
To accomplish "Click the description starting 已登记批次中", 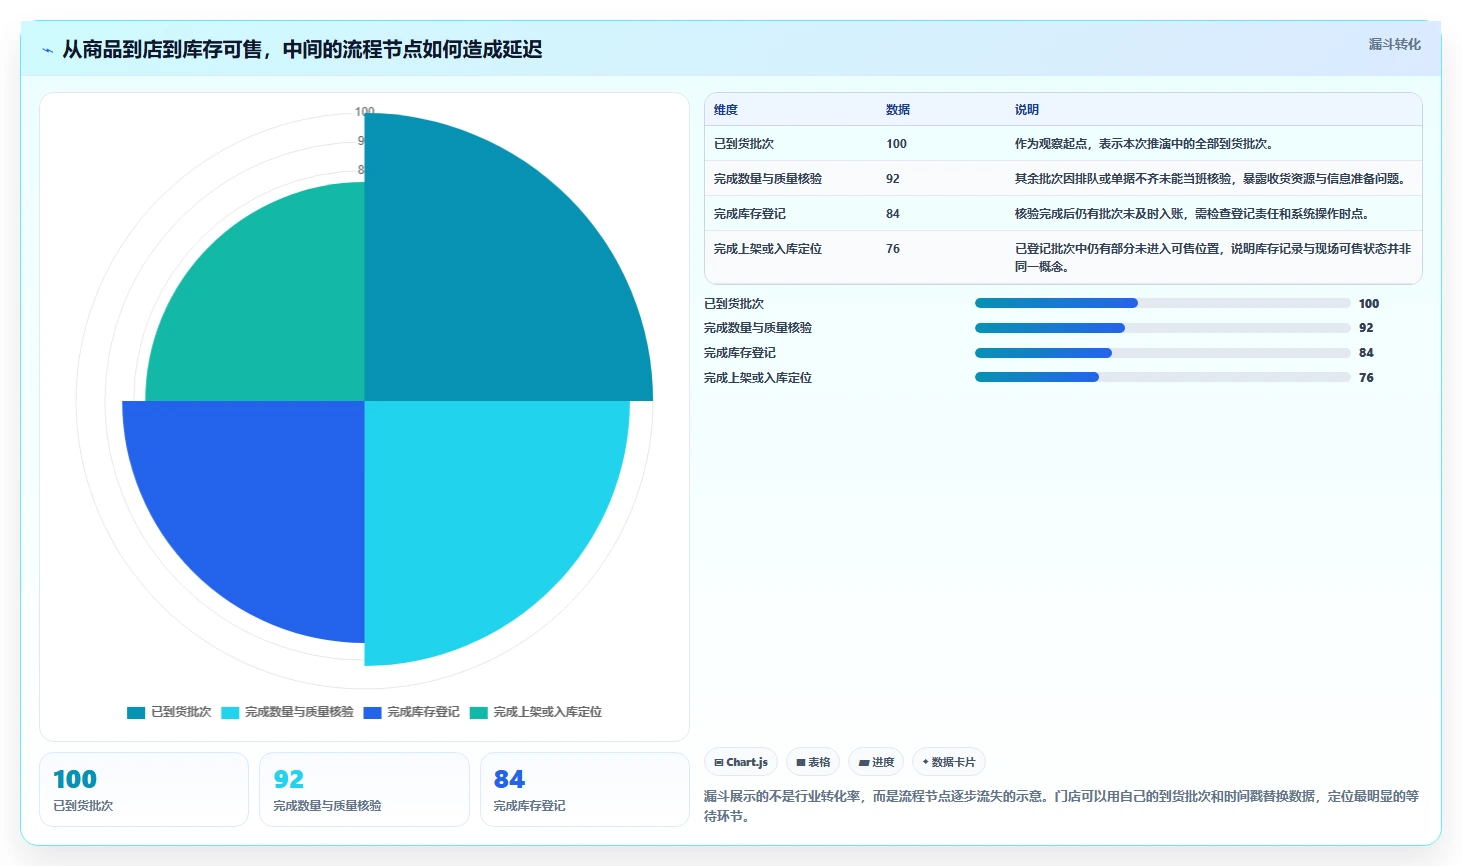I will point(1213,258).
